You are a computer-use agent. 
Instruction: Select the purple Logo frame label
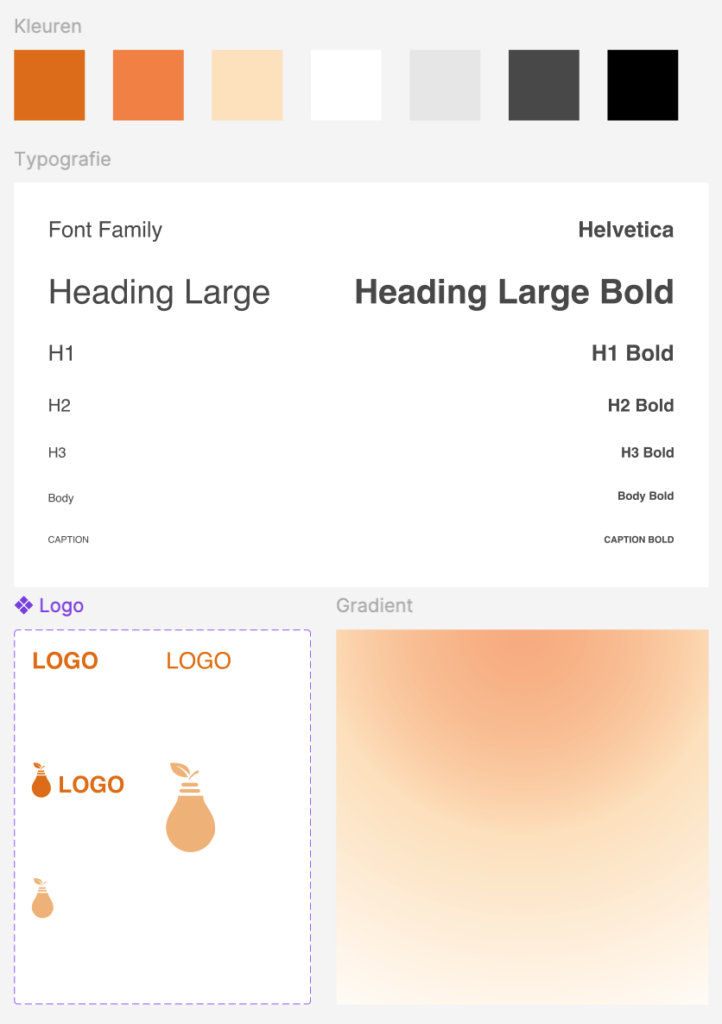coord(61,605)
